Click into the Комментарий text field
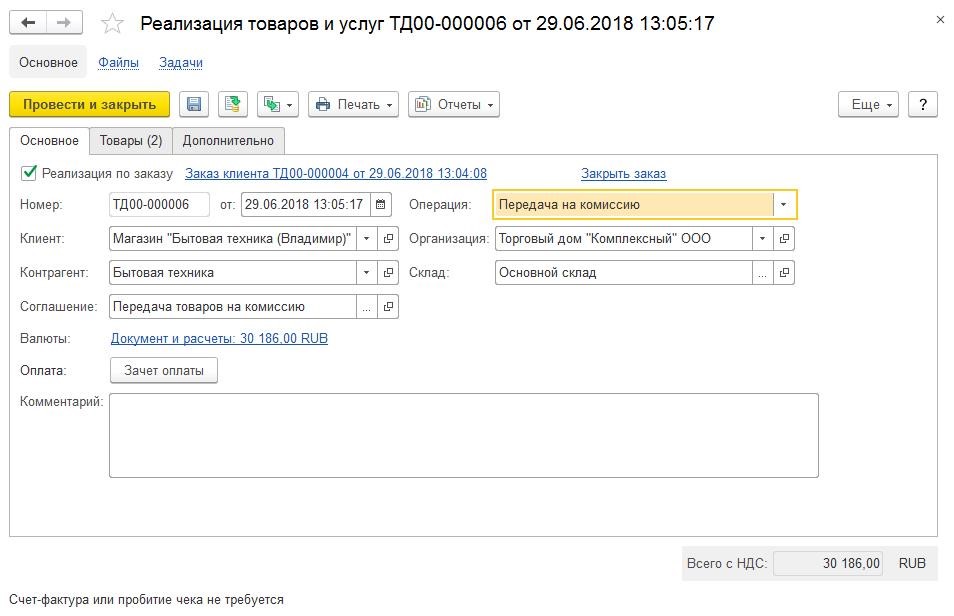This screenshot has width=954, height=616. [x=464, y=435]
